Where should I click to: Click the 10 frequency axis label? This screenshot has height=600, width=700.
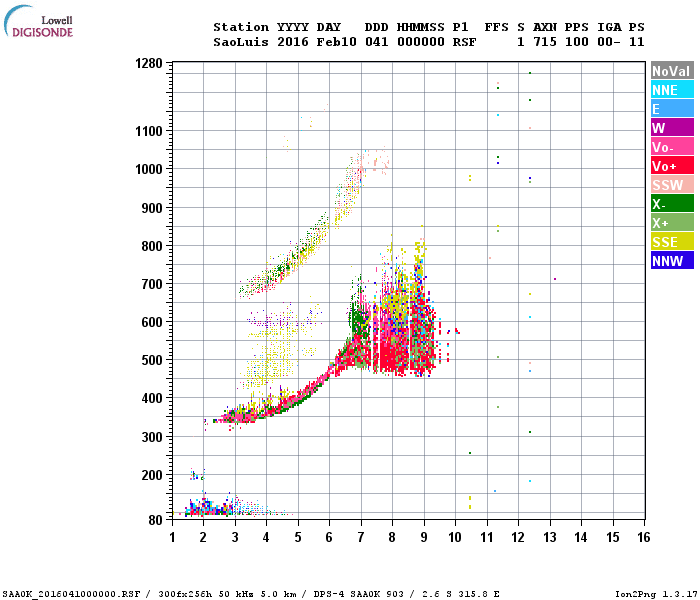(454, 537)
